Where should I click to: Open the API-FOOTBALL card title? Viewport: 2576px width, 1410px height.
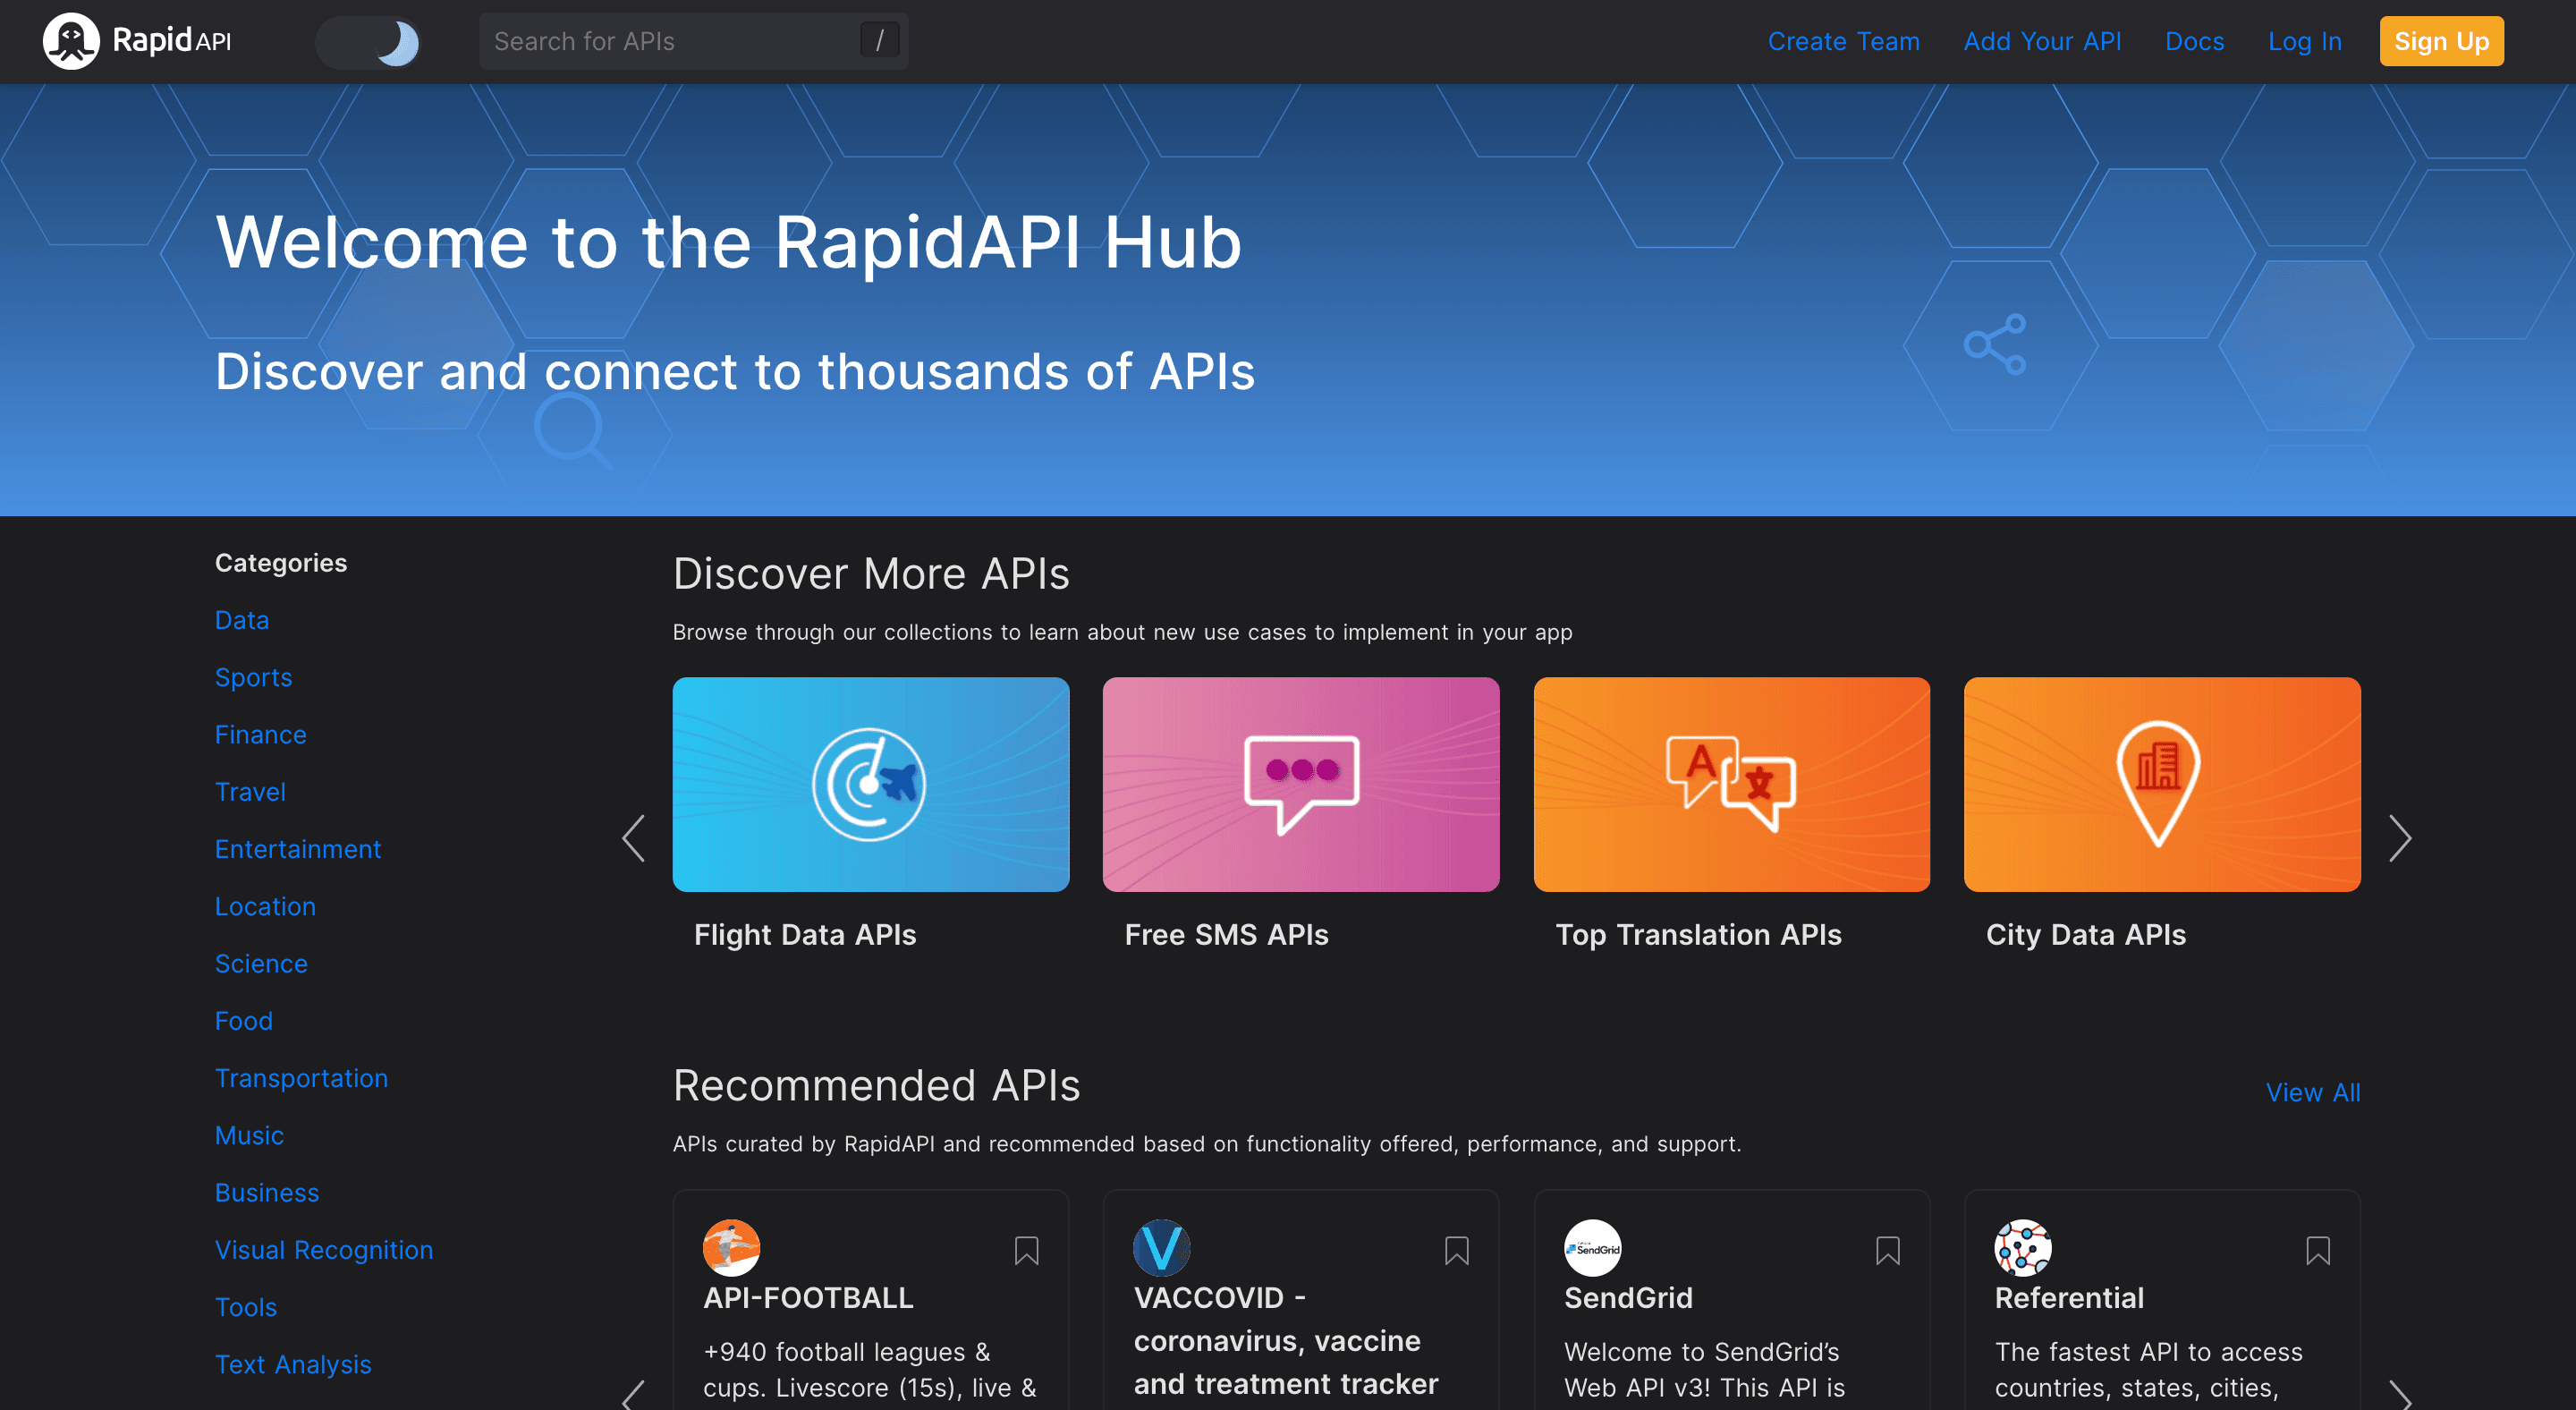(808, 1298)
